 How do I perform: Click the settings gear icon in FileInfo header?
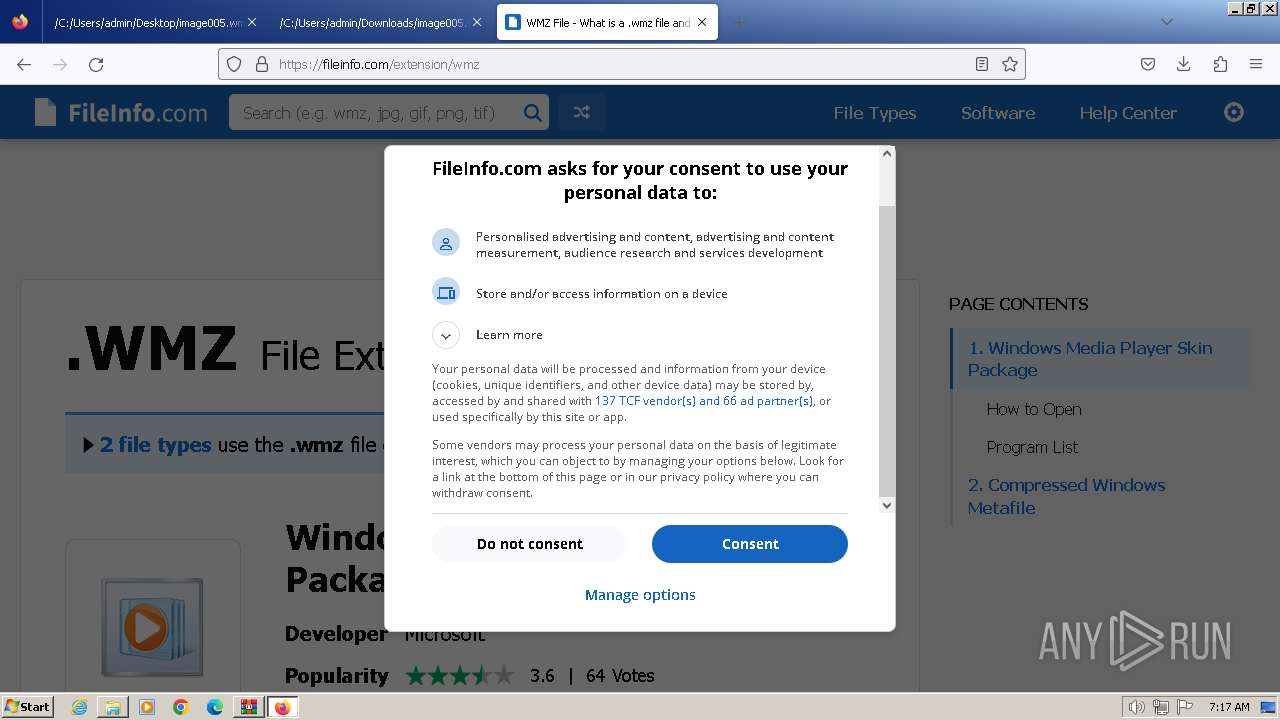pos(1234,112)
